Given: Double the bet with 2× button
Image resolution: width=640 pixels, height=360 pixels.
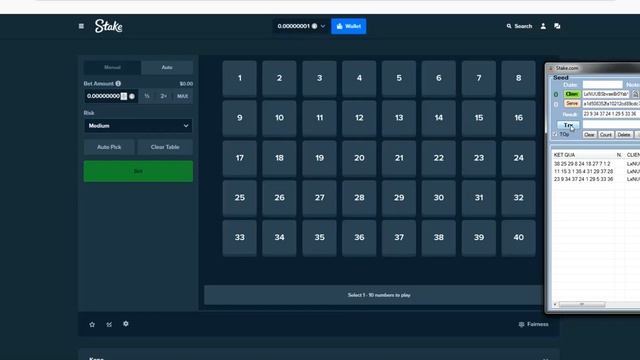Looking at the screenshot, I should coord(164,96).
